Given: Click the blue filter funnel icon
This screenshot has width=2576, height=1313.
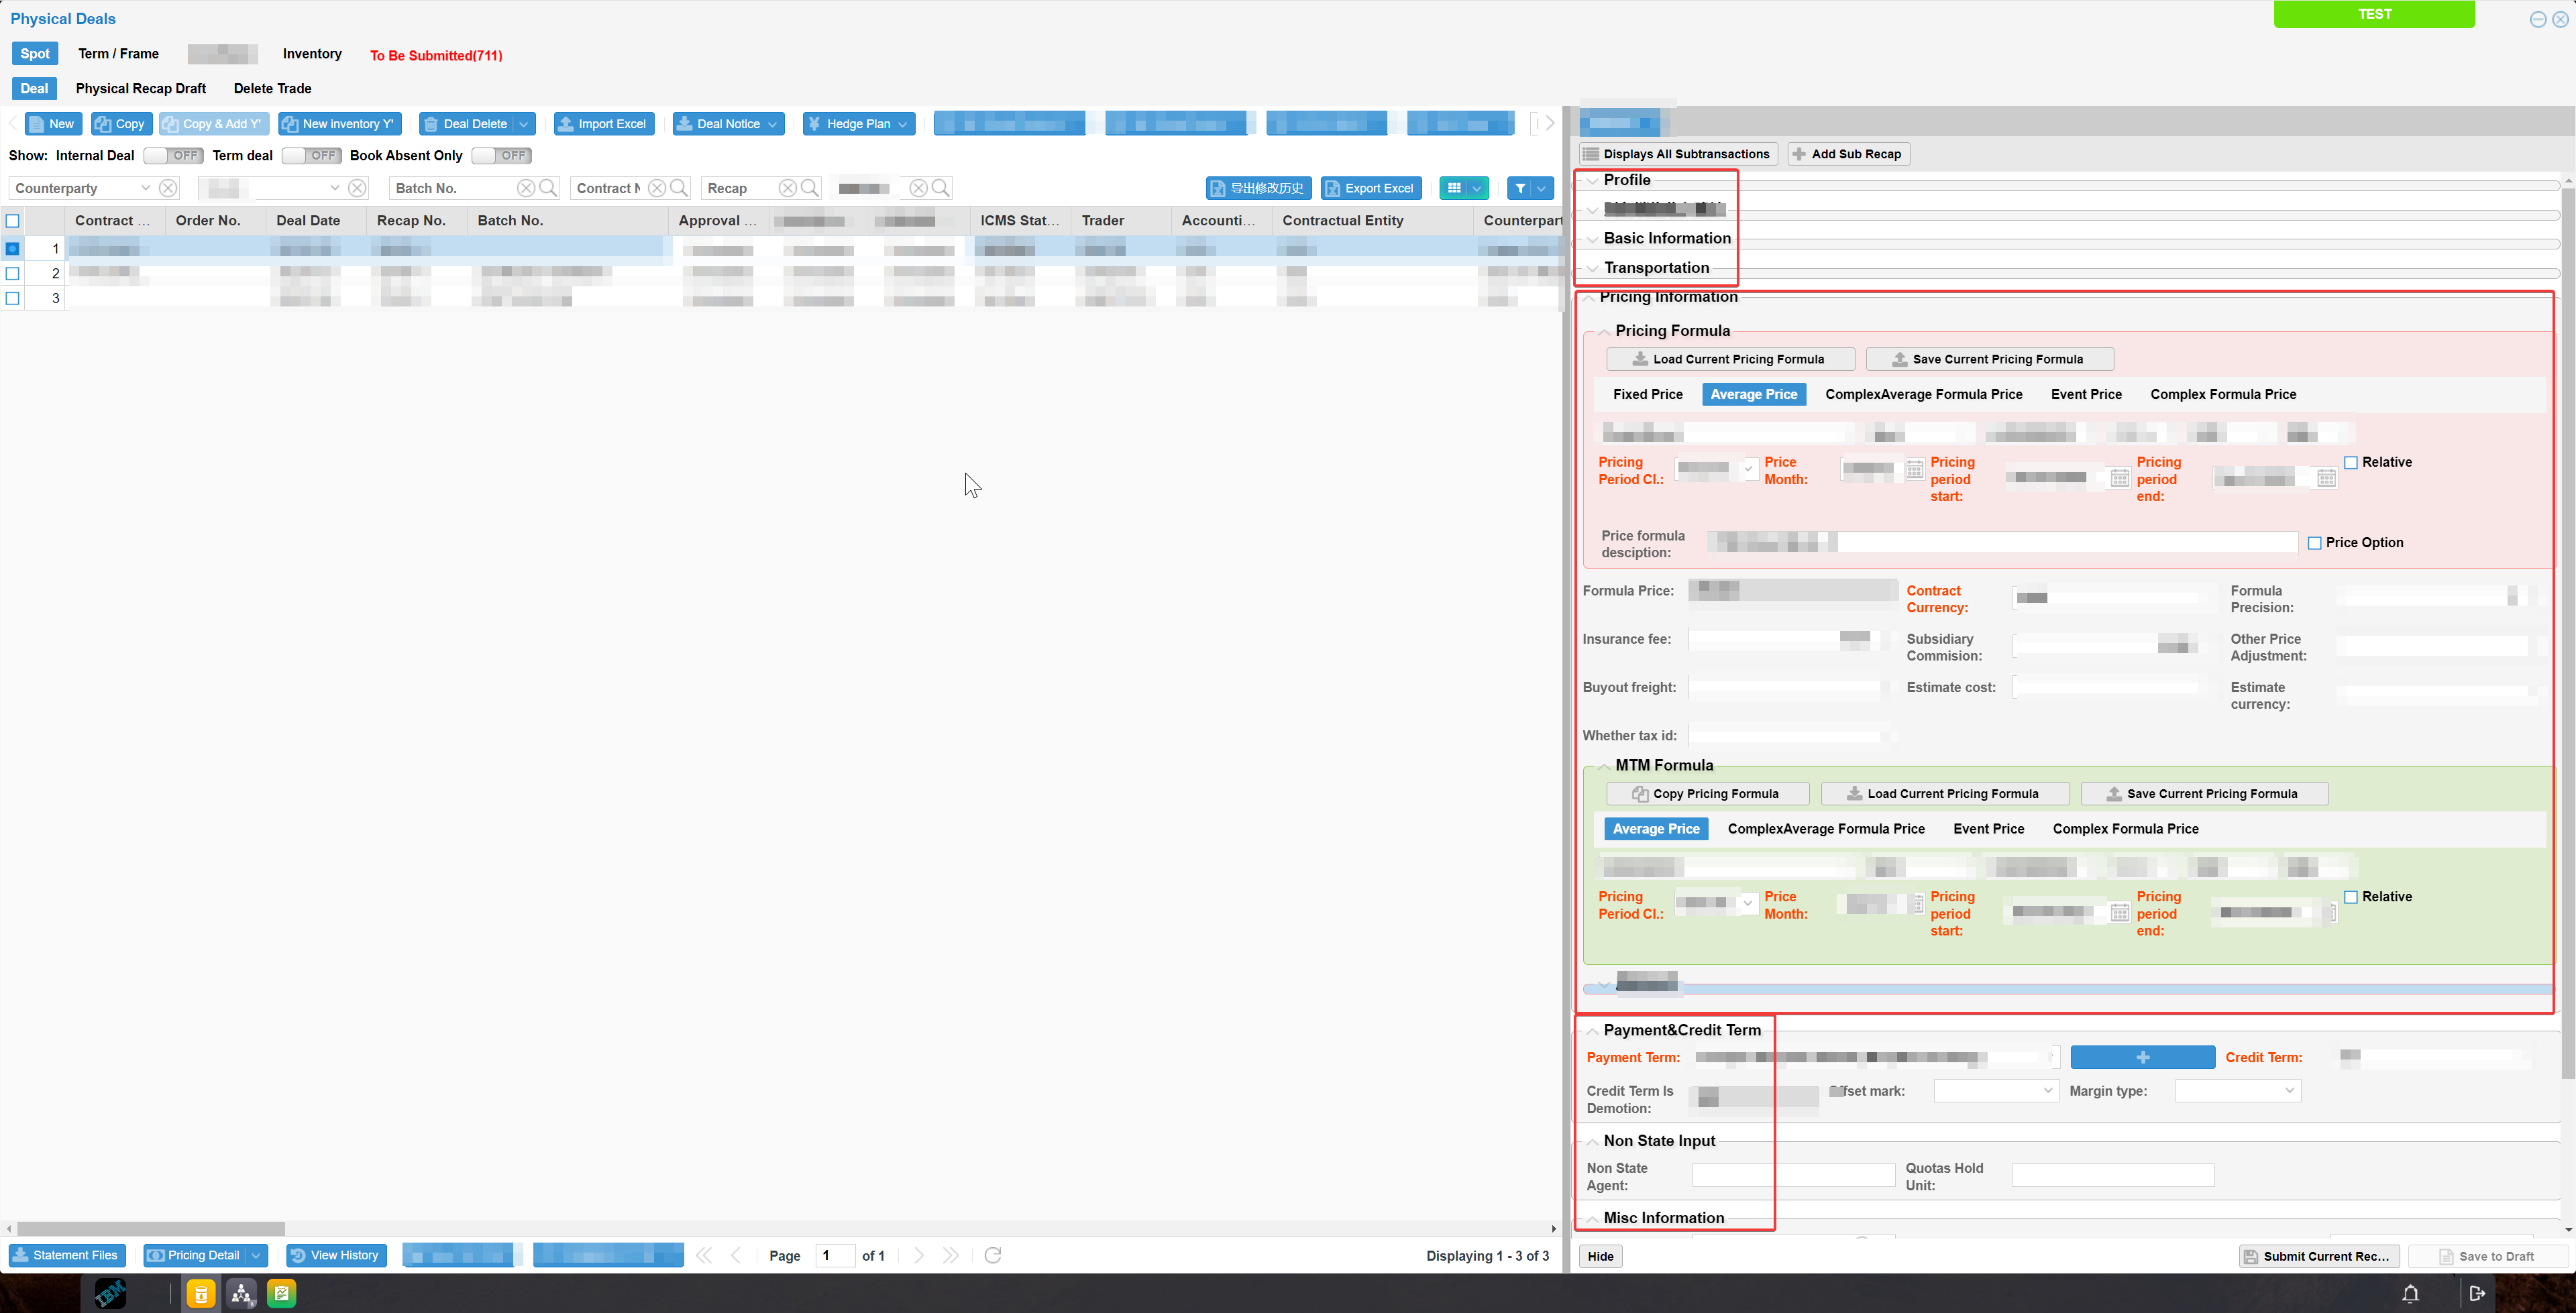Looking at the screenshot, I should pos(1519,188).
